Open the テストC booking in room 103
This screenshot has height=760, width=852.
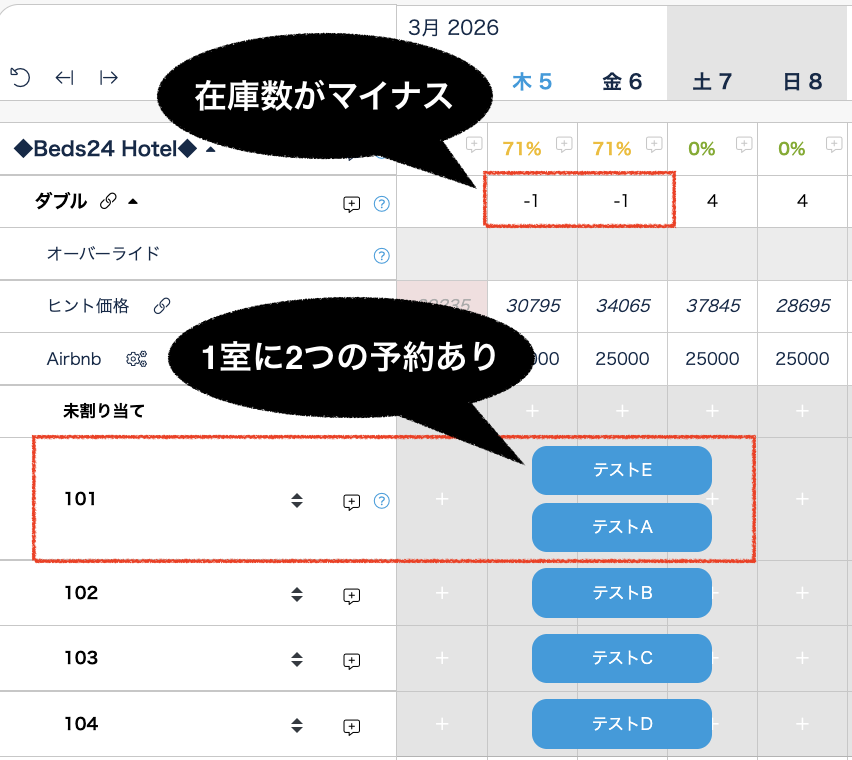[621, 658]
